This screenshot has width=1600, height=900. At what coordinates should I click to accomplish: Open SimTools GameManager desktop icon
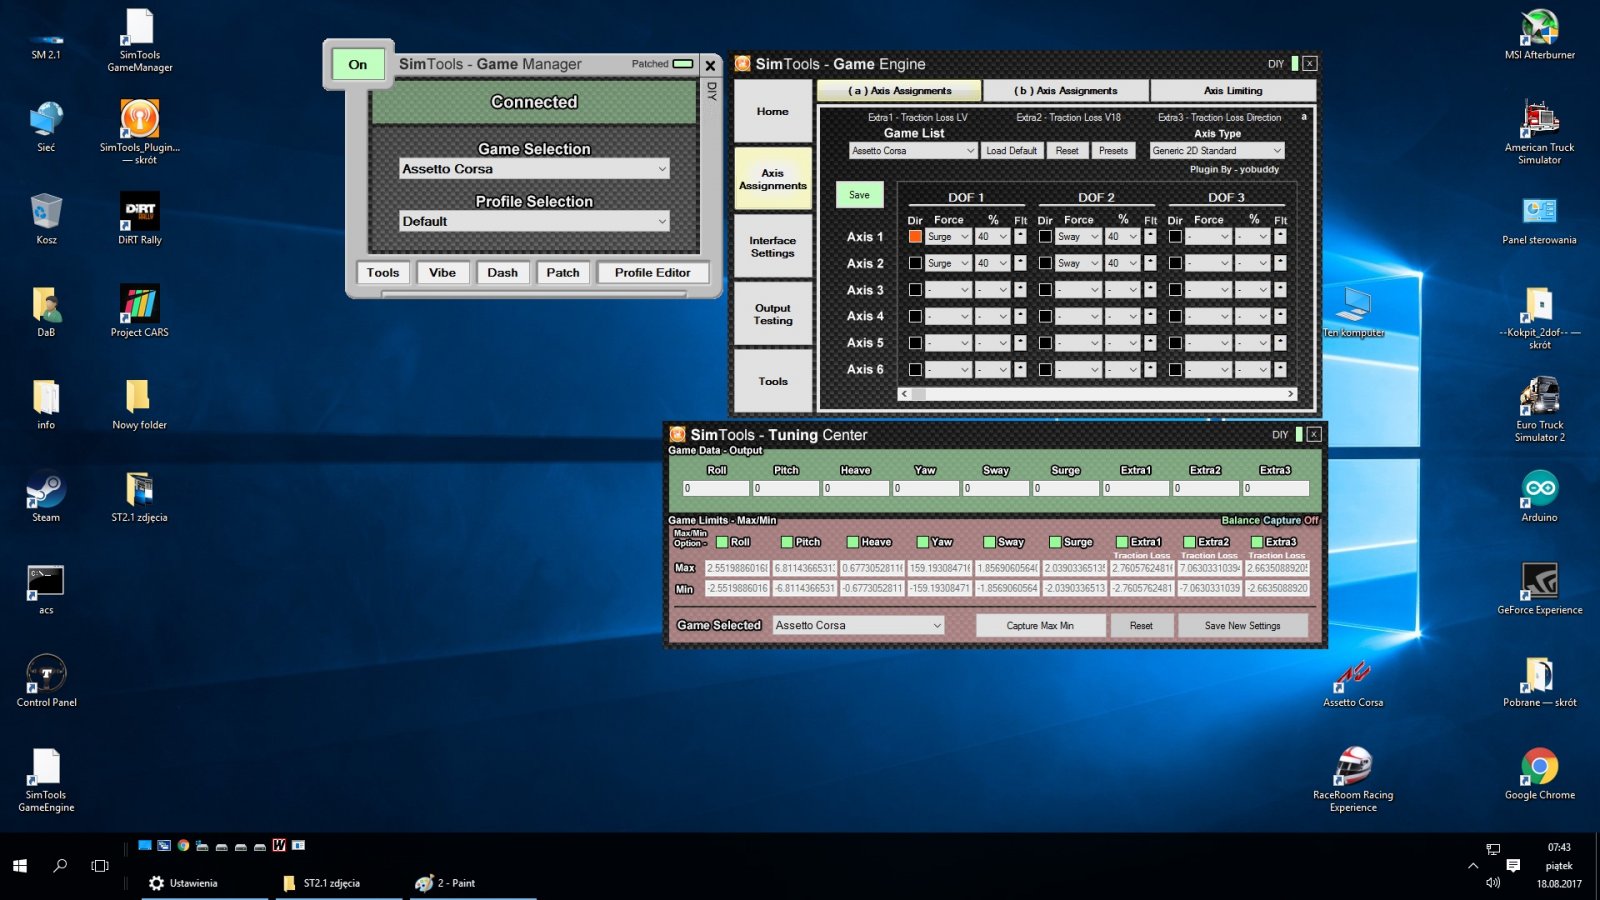(139, 41)
